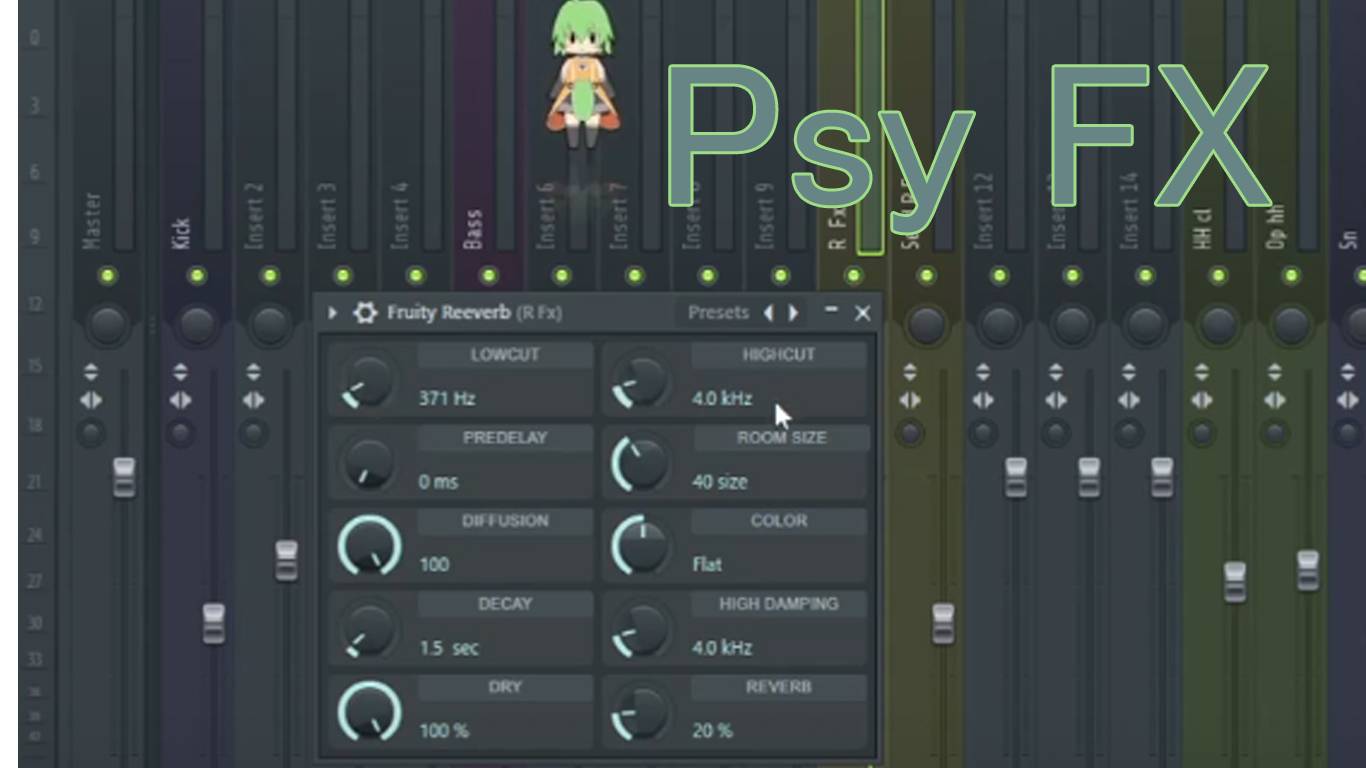This screenshot has height=768, width=1366.
Task: Swap left-right channels on Insert 2
Action: pyautogui.click(x=253, y=400)
